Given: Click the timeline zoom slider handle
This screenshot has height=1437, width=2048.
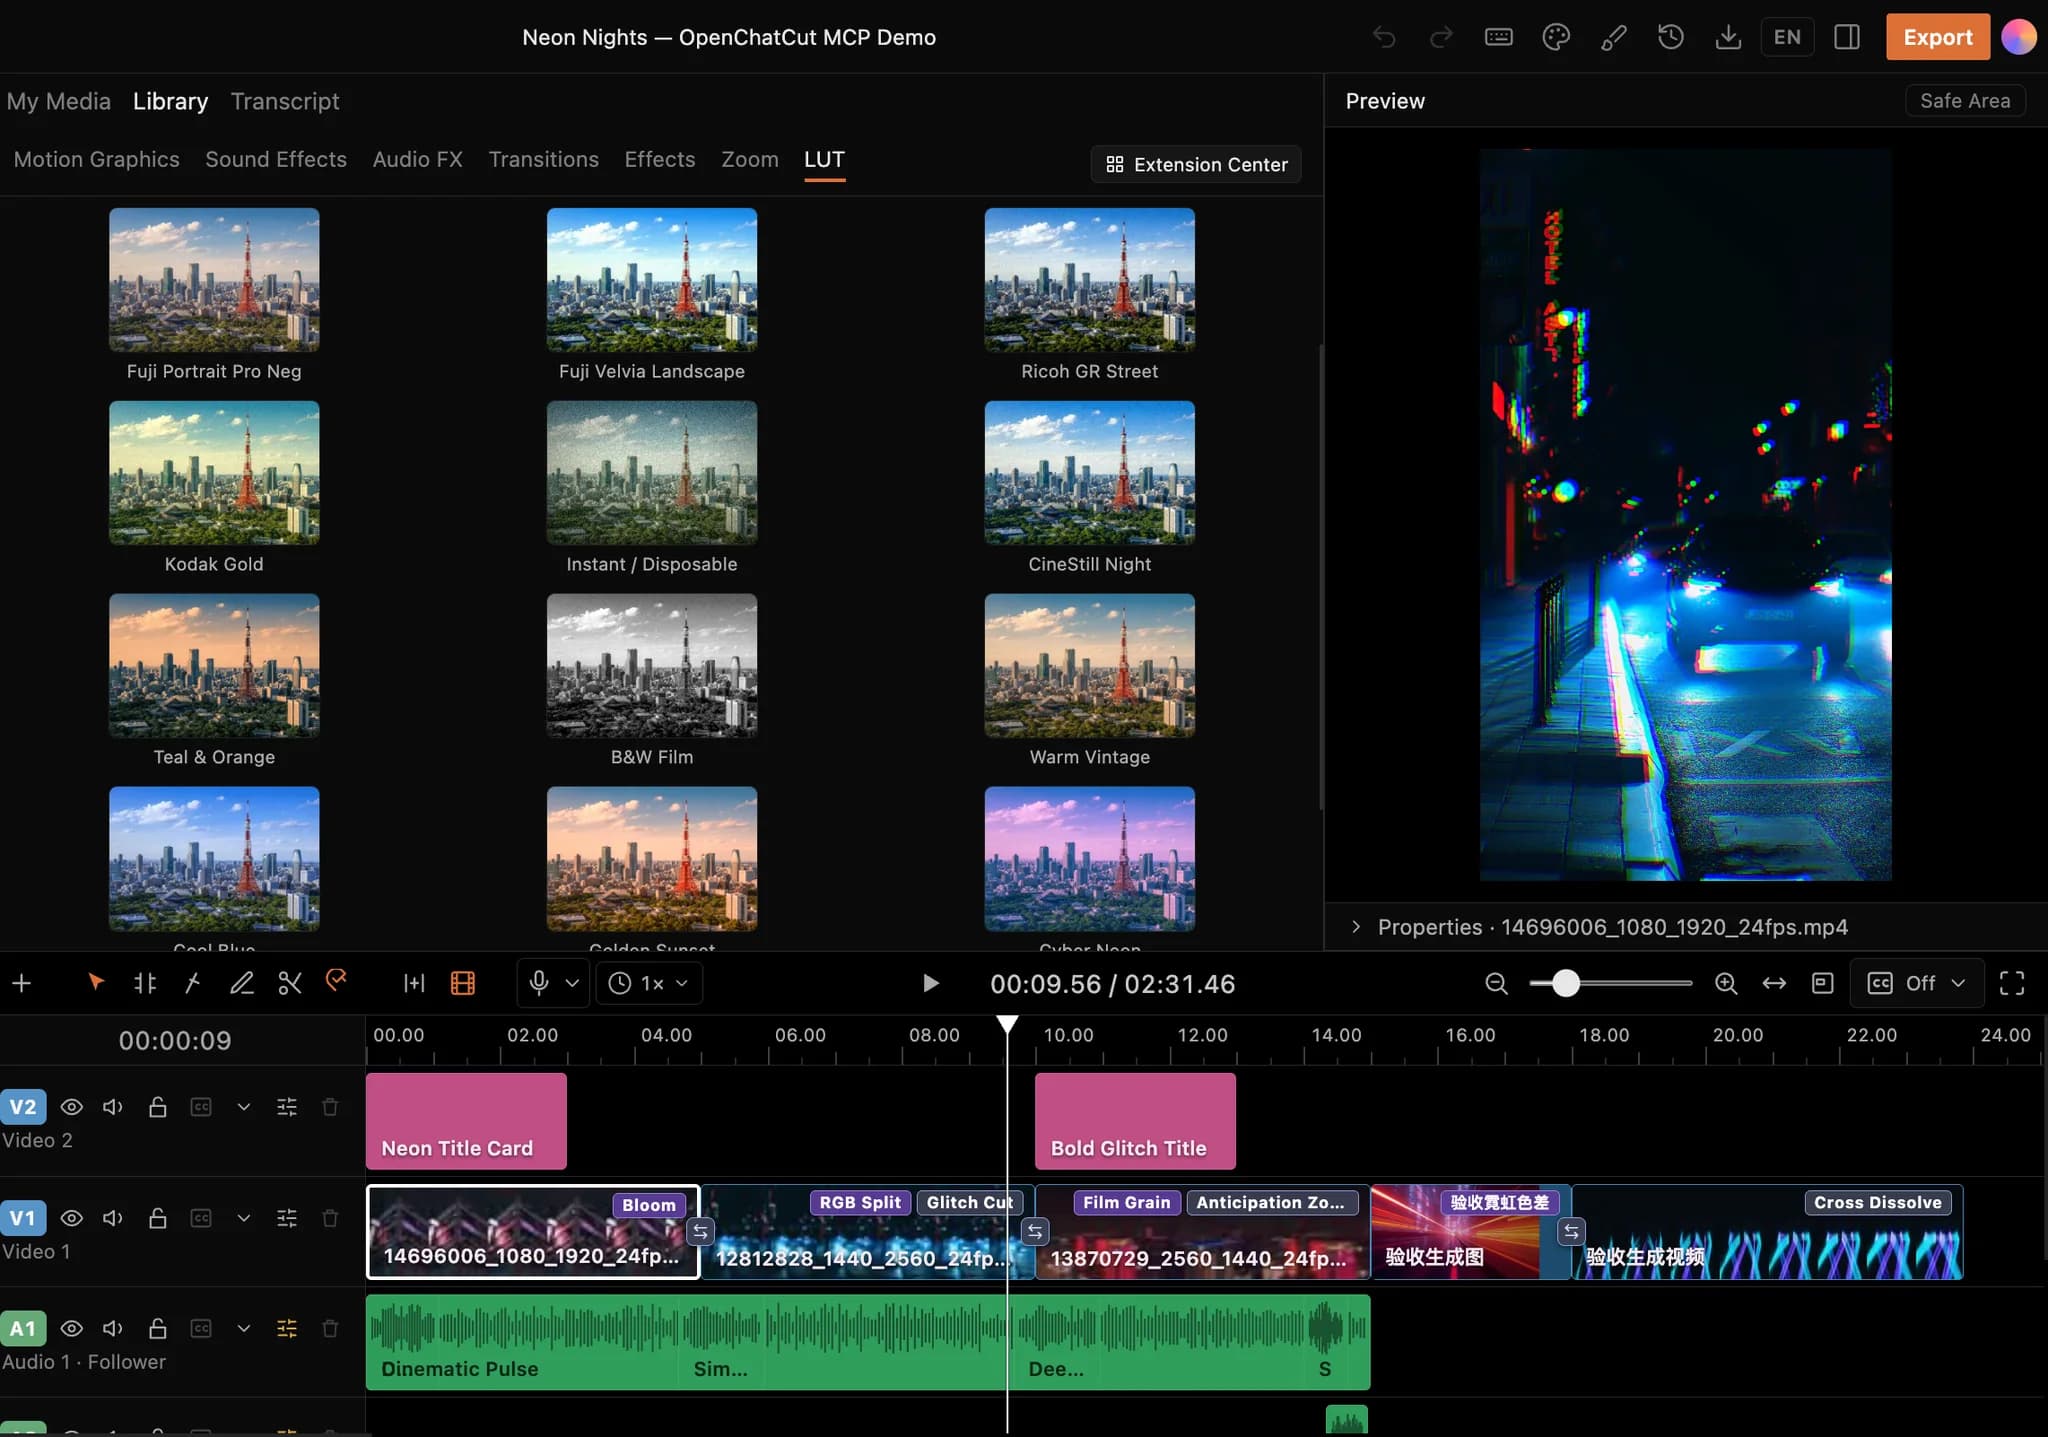Looking at the screenshot, I should [1566, 983].
